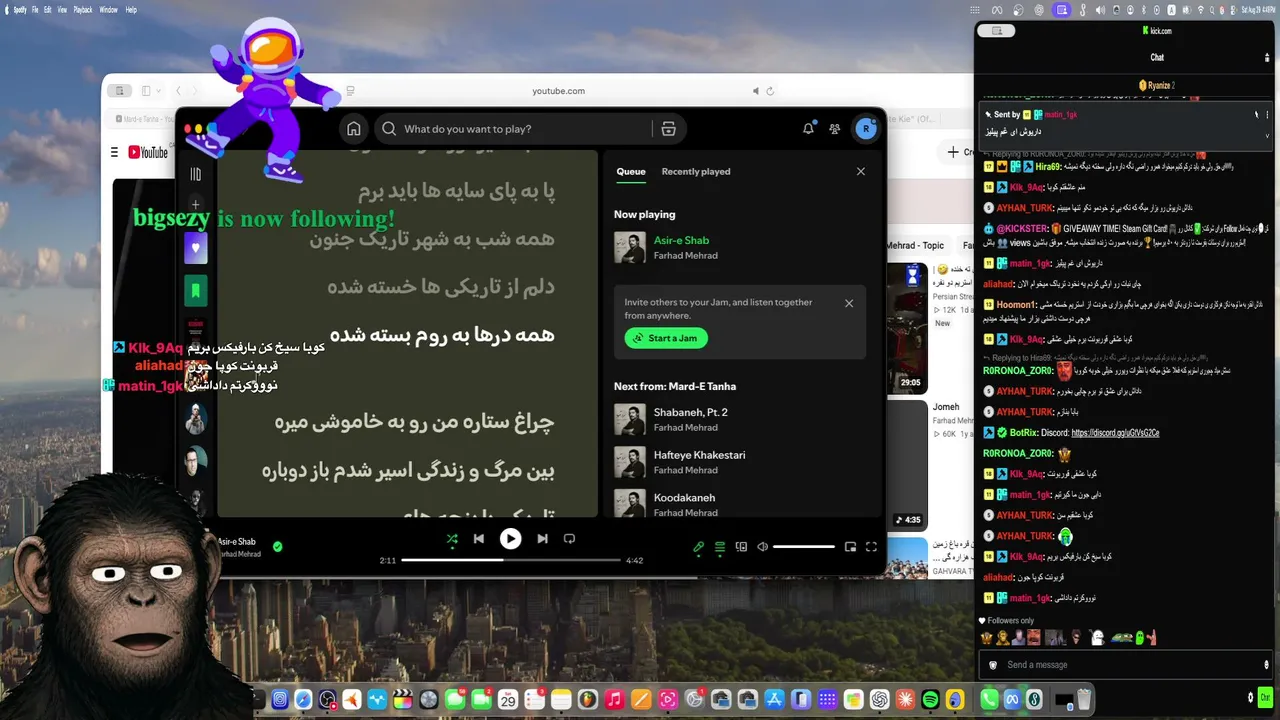Toggle the green saved-to-library checkmark
The height and width of the screenshot is (720, 1280).
pos(278,547)
